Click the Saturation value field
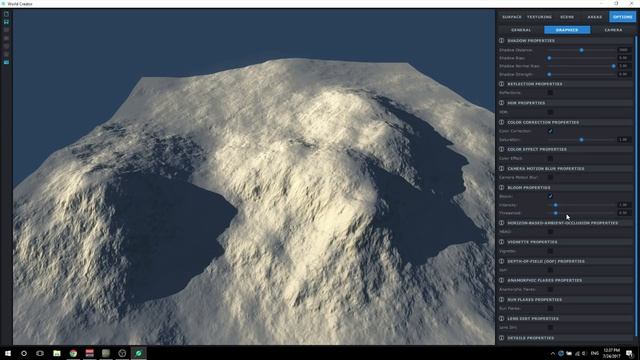Viewport: 640px width, 360px height. coord(623,140)
